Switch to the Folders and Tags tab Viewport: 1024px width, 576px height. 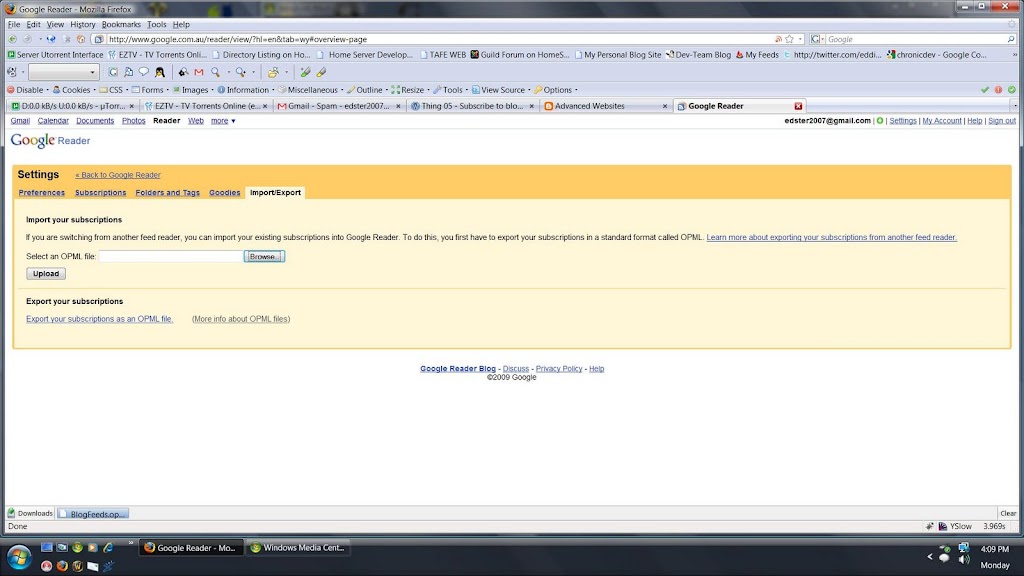(x=168, y=193)
